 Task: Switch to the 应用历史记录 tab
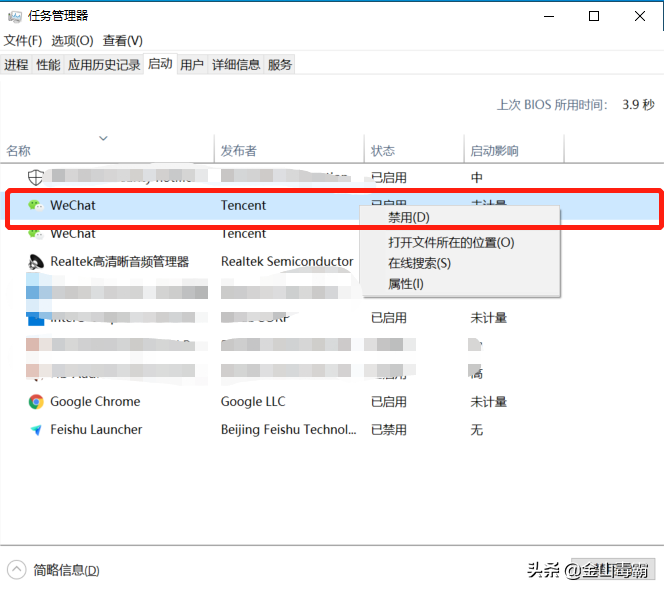[104, 65]
